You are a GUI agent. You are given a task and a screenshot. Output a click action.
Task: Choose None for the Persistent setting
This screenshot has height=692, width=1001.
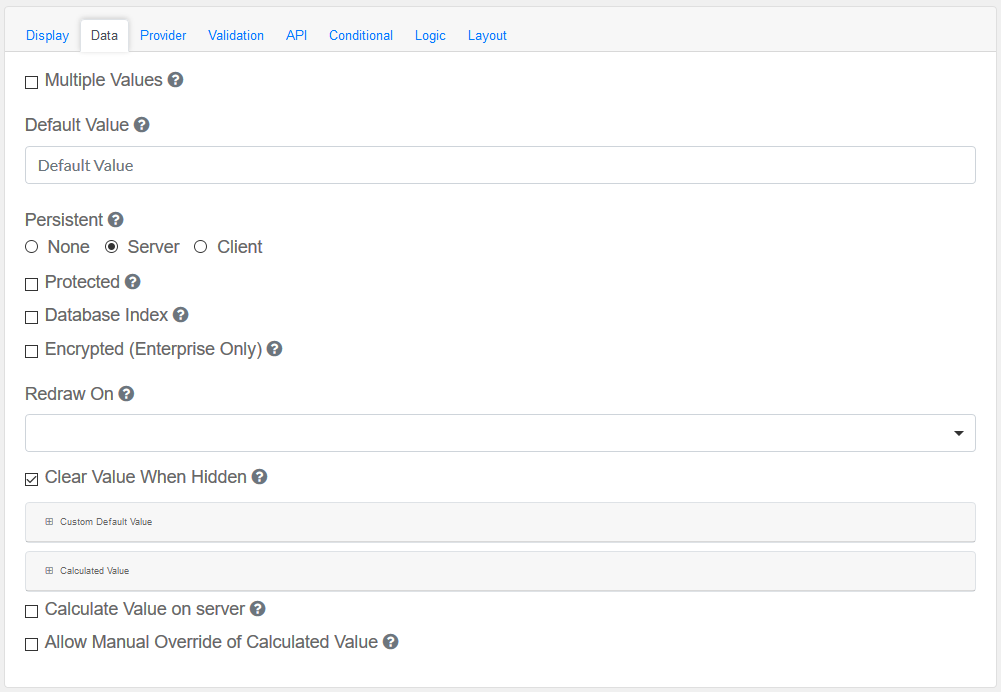pos(32,247)
